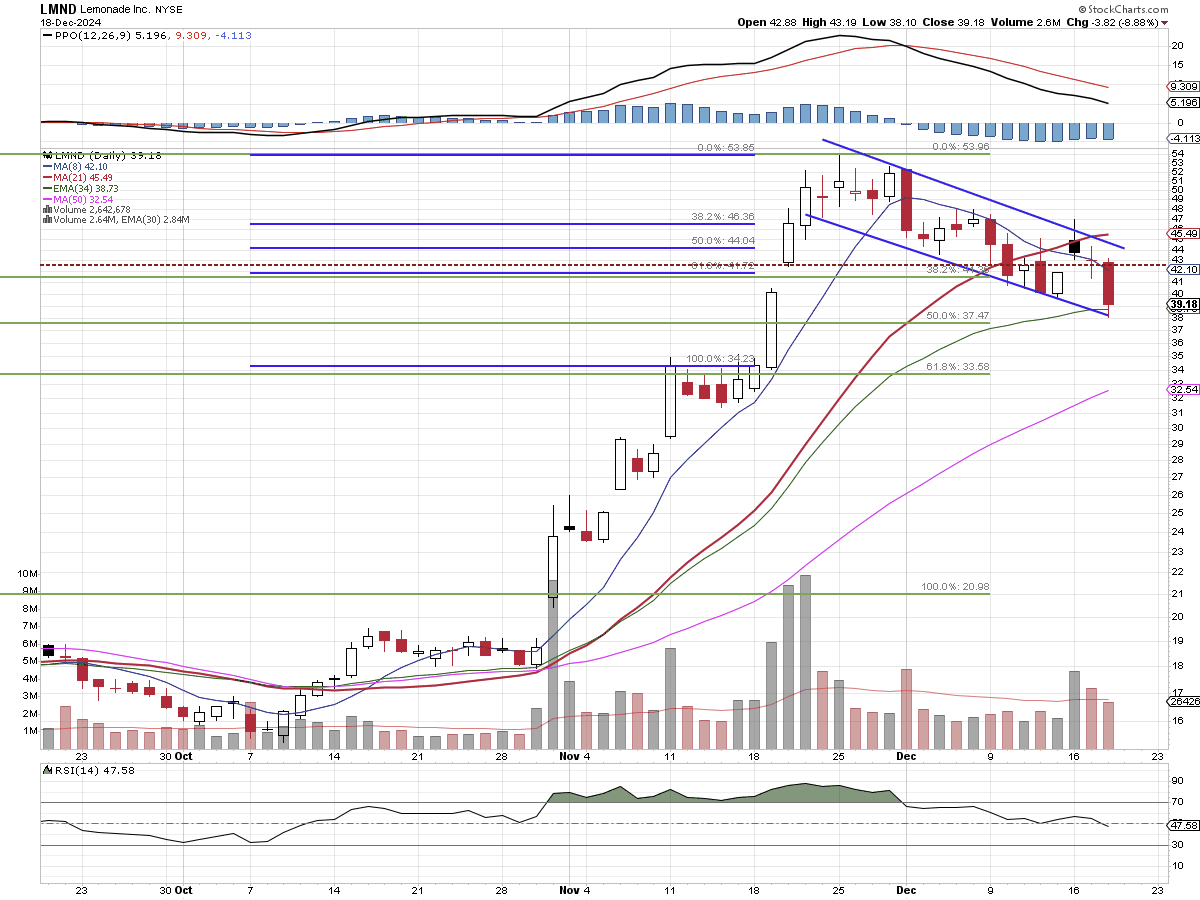
Task: Click the '30 Oct' date on price chart axis
Action: point(176,759)
